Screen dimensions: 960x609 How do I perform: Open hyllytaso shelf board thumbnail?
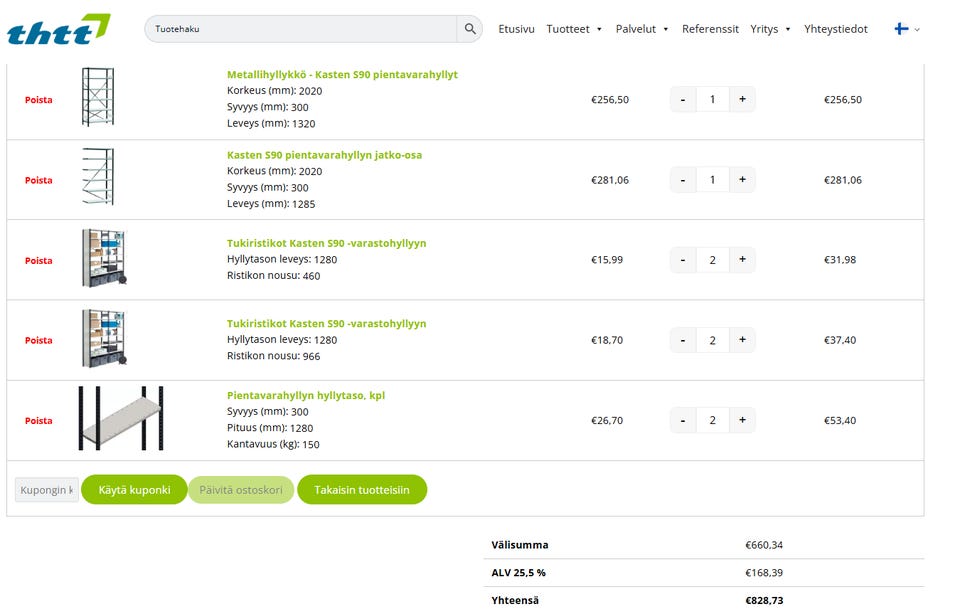click(x=121, y=419)
